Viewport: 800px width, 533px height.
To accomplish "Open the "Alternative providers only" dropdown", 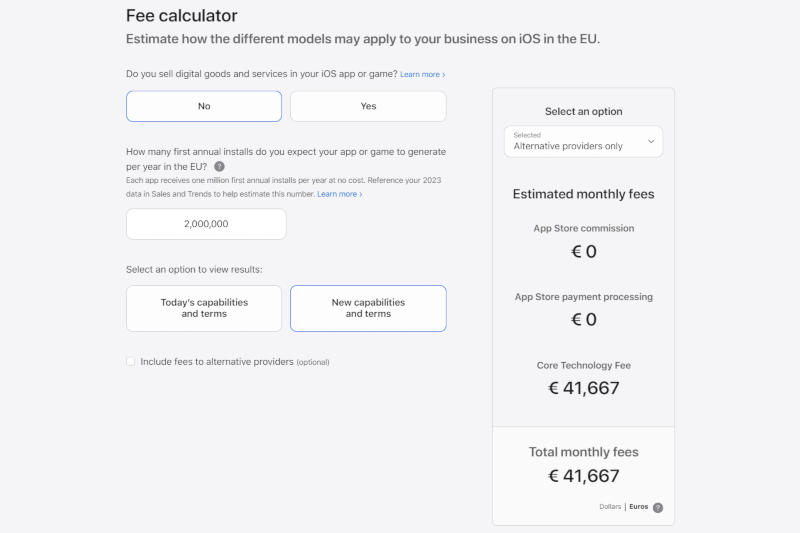I will [583, 141].
